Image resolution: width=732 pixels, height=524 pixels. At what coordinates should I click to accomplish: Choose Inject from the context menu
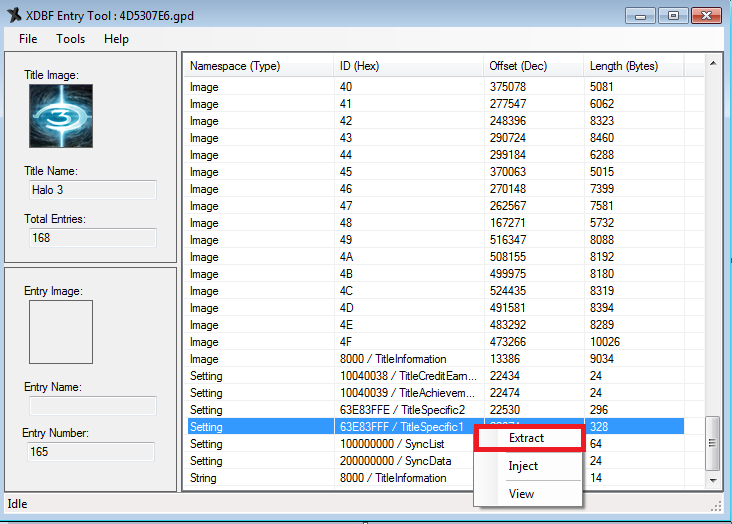click(523, 466)
